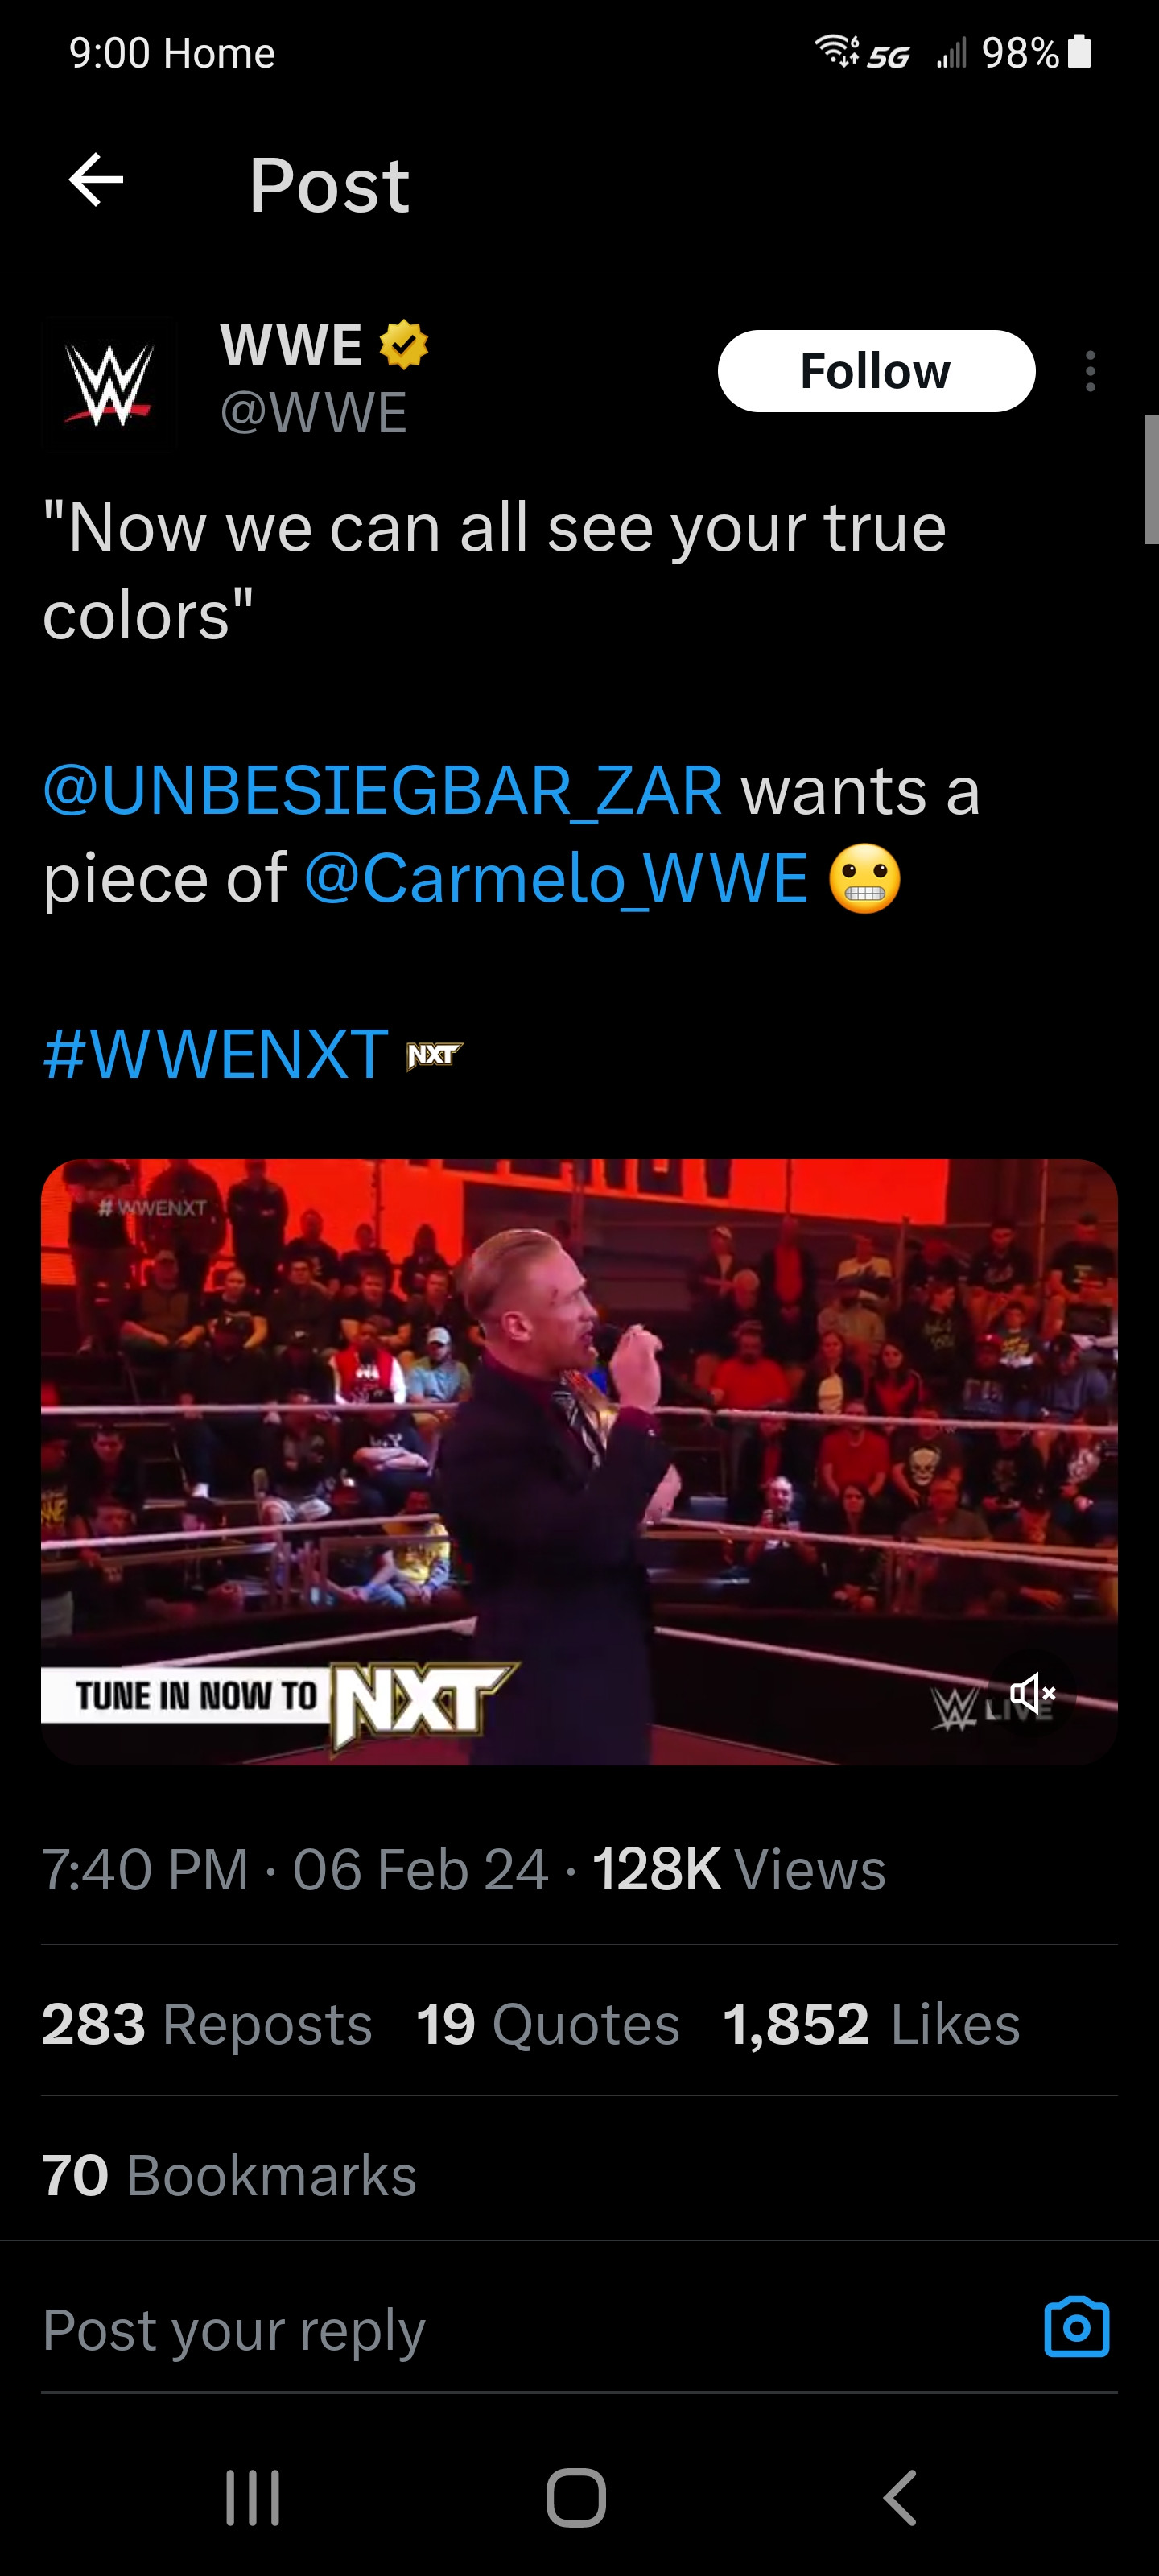The image size is (1159, 2576).
Task: Open the three-dot more options menu
Action: click(1090, 371)
